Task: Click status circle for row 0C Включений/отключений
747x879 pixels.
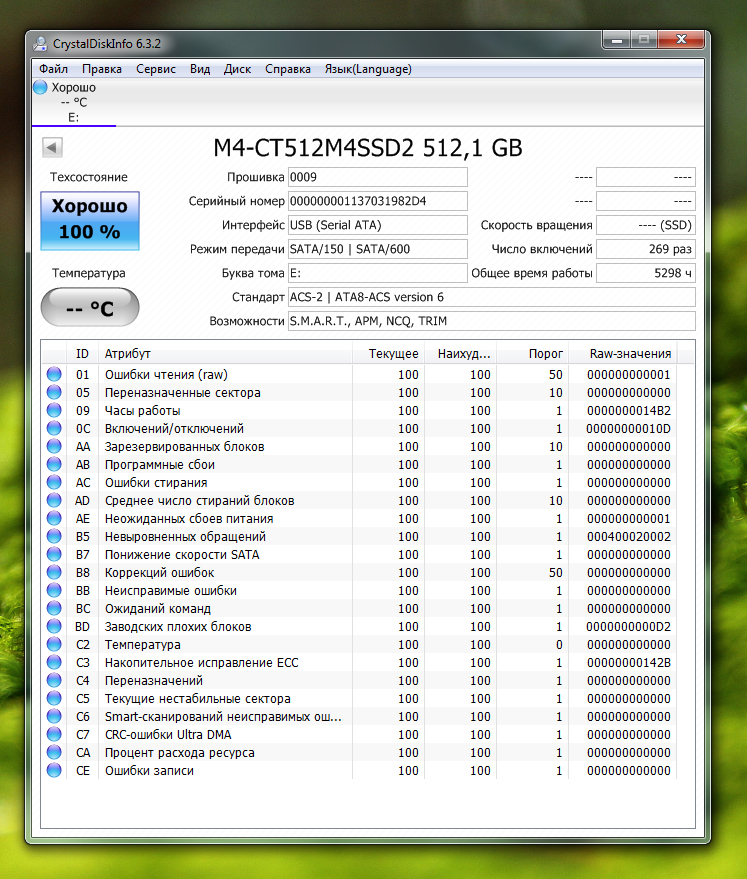Action: click(54, 428)
